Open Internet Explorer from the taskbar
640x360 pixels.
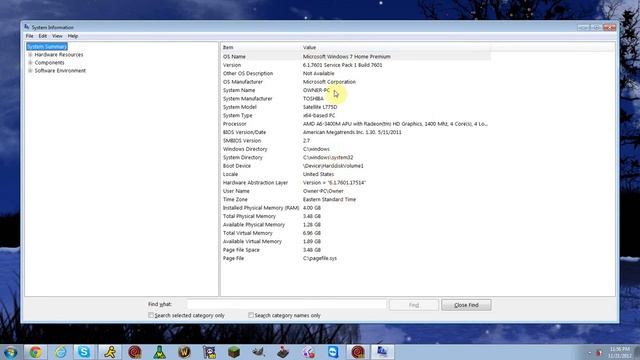[60, 352]
